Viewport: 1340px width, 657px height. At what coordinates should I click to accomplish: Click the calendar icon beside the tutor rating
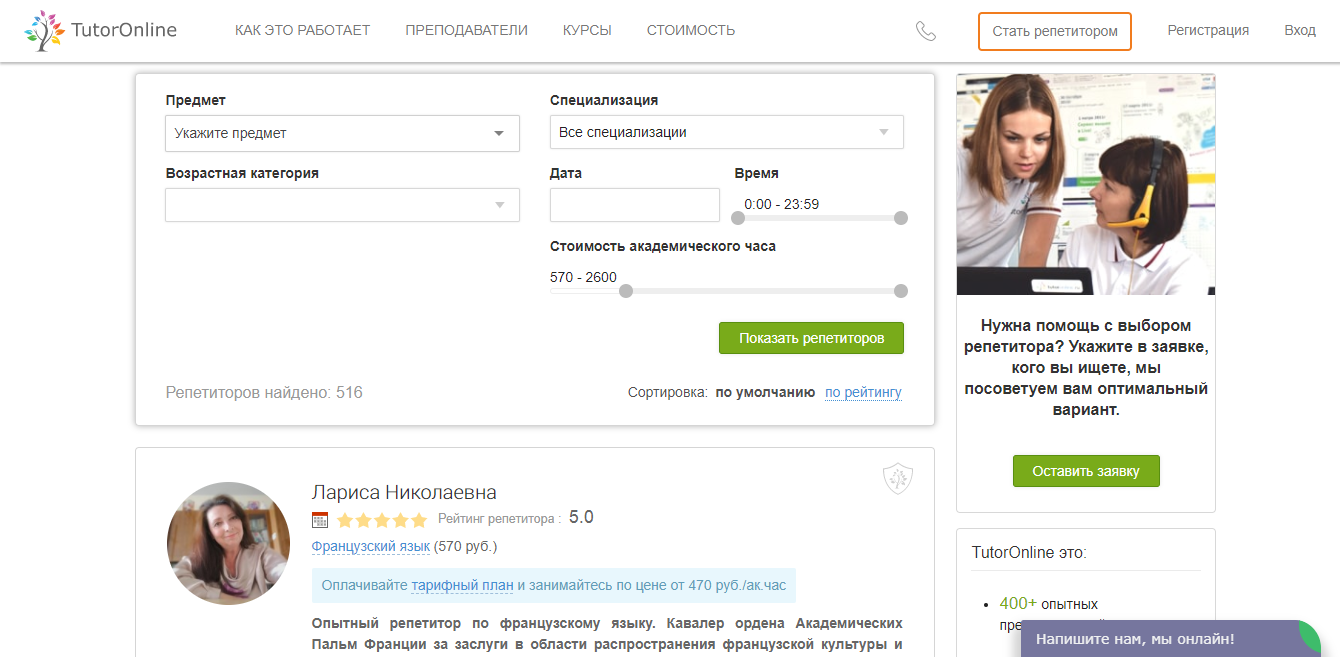[x=320, y=519]
